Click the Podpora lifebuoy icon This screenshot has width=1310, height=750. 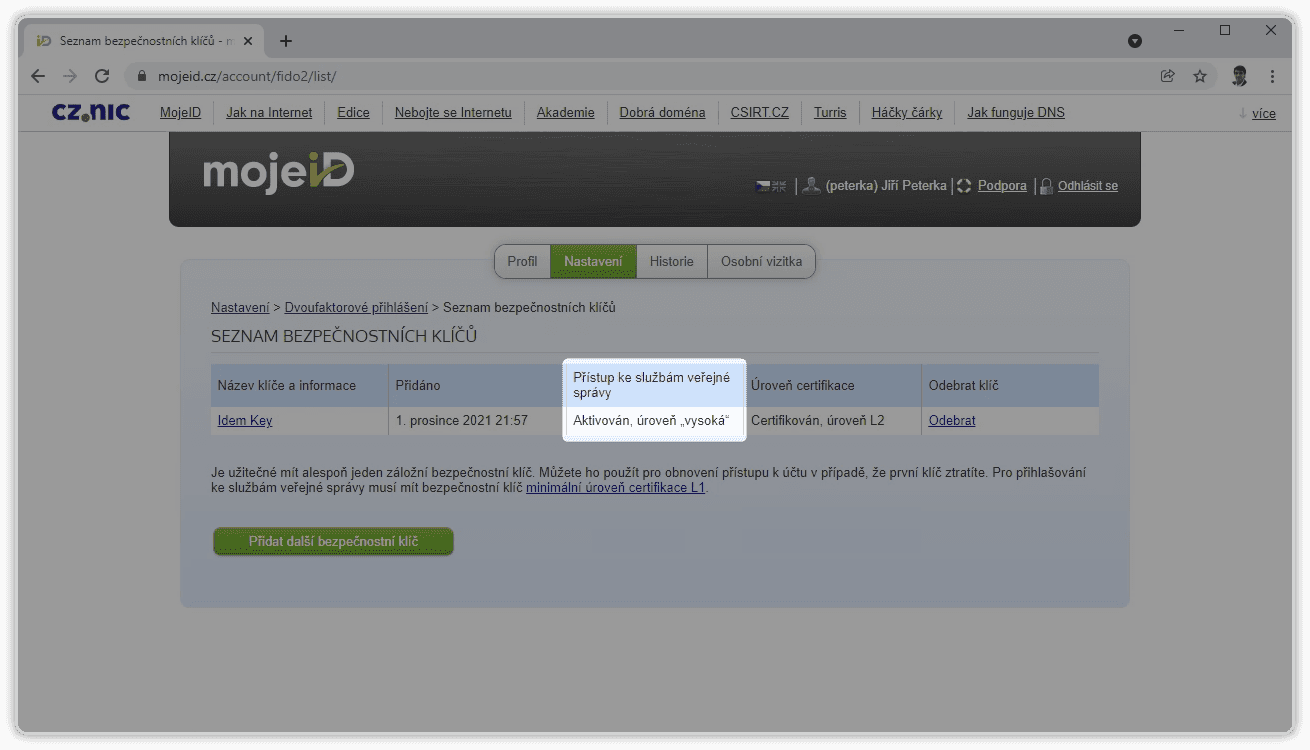pyautogui.click(x=964, y=186)
